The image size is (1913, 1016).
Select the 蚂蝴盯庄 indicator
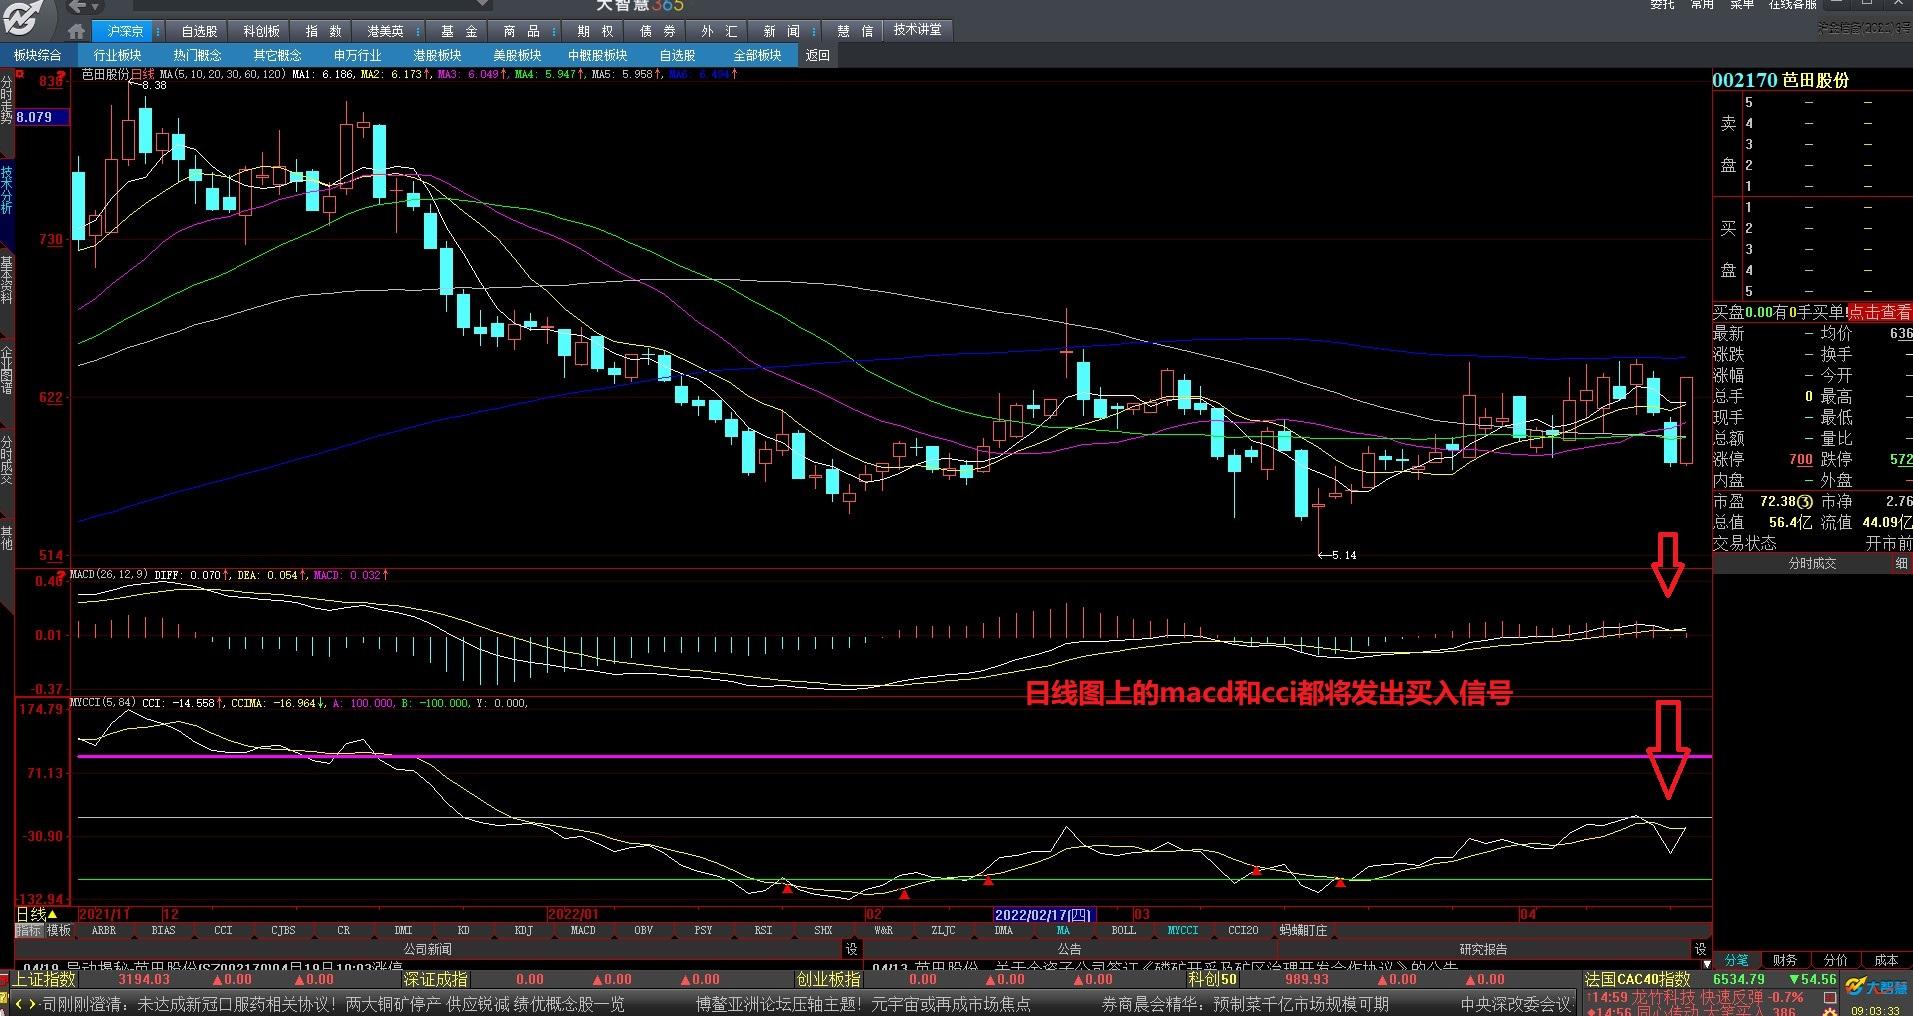pyautogui.click(x=1303, y=930)
